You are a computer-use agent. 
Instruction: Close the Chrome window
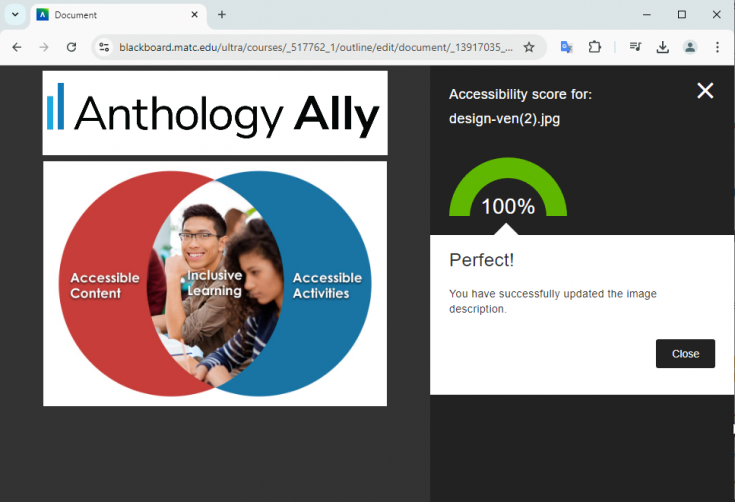click(x=716, y=15)
